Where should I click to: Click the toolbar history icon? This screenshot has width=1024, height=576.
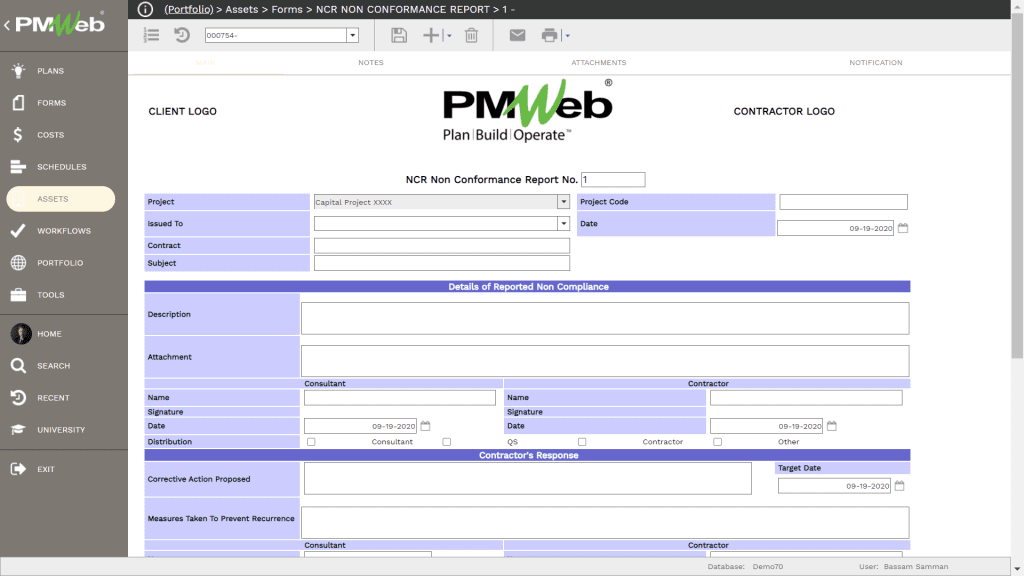[x=182, y=35]
